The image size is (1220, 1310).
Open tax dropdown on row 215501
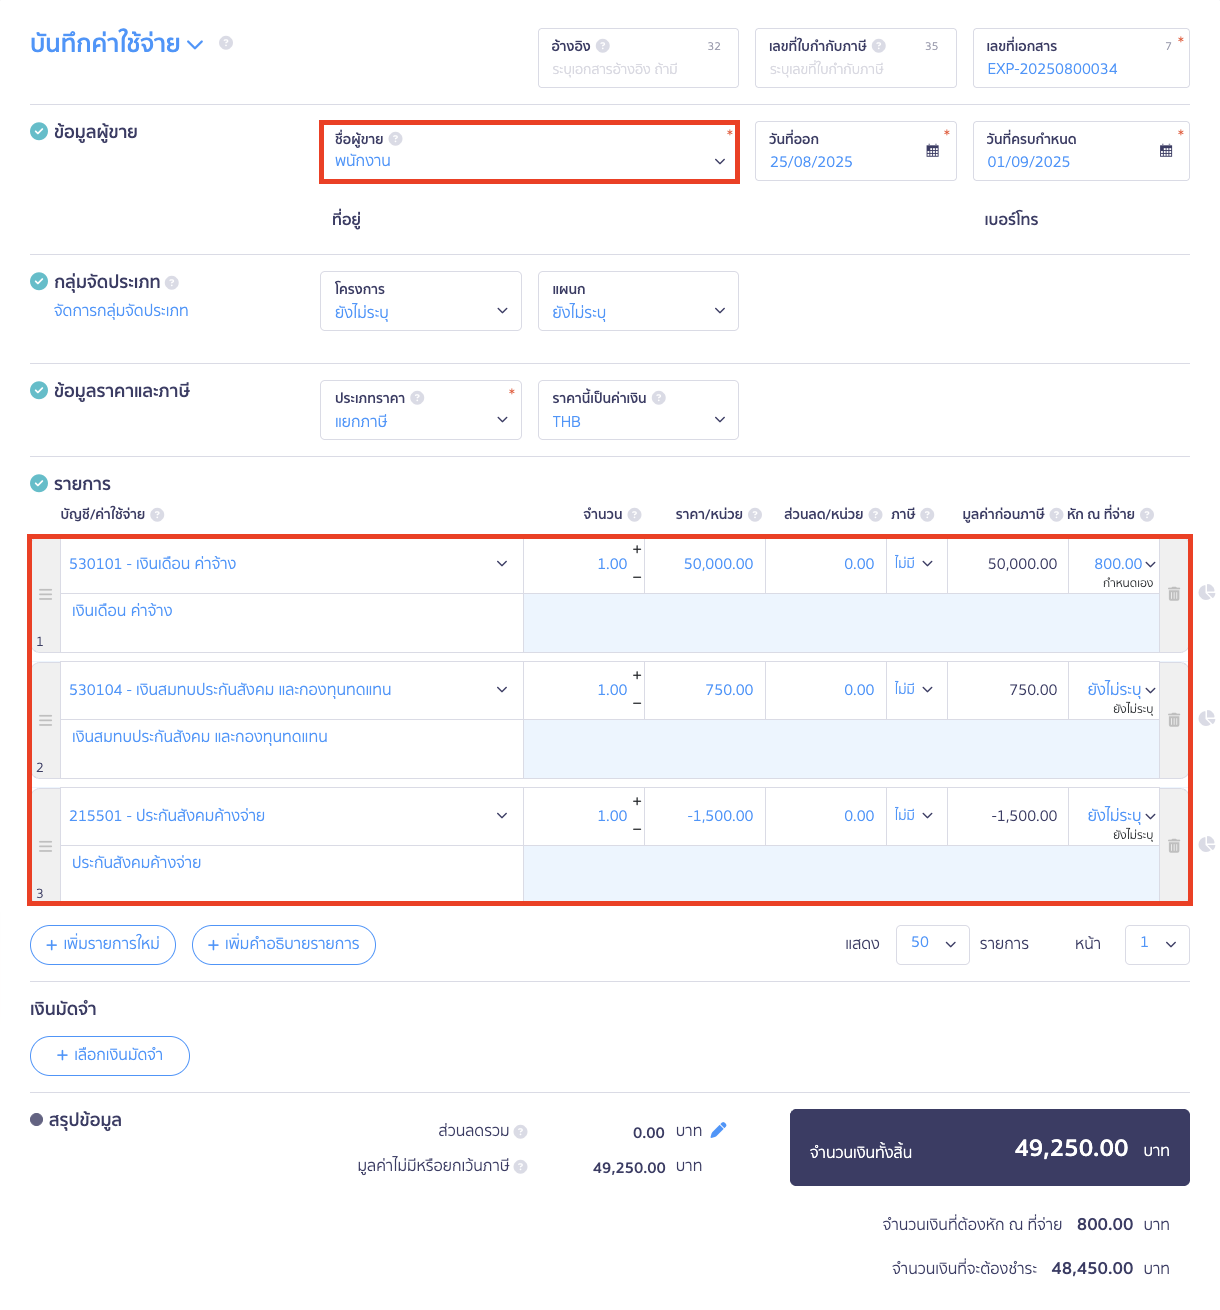click(915, 816)
